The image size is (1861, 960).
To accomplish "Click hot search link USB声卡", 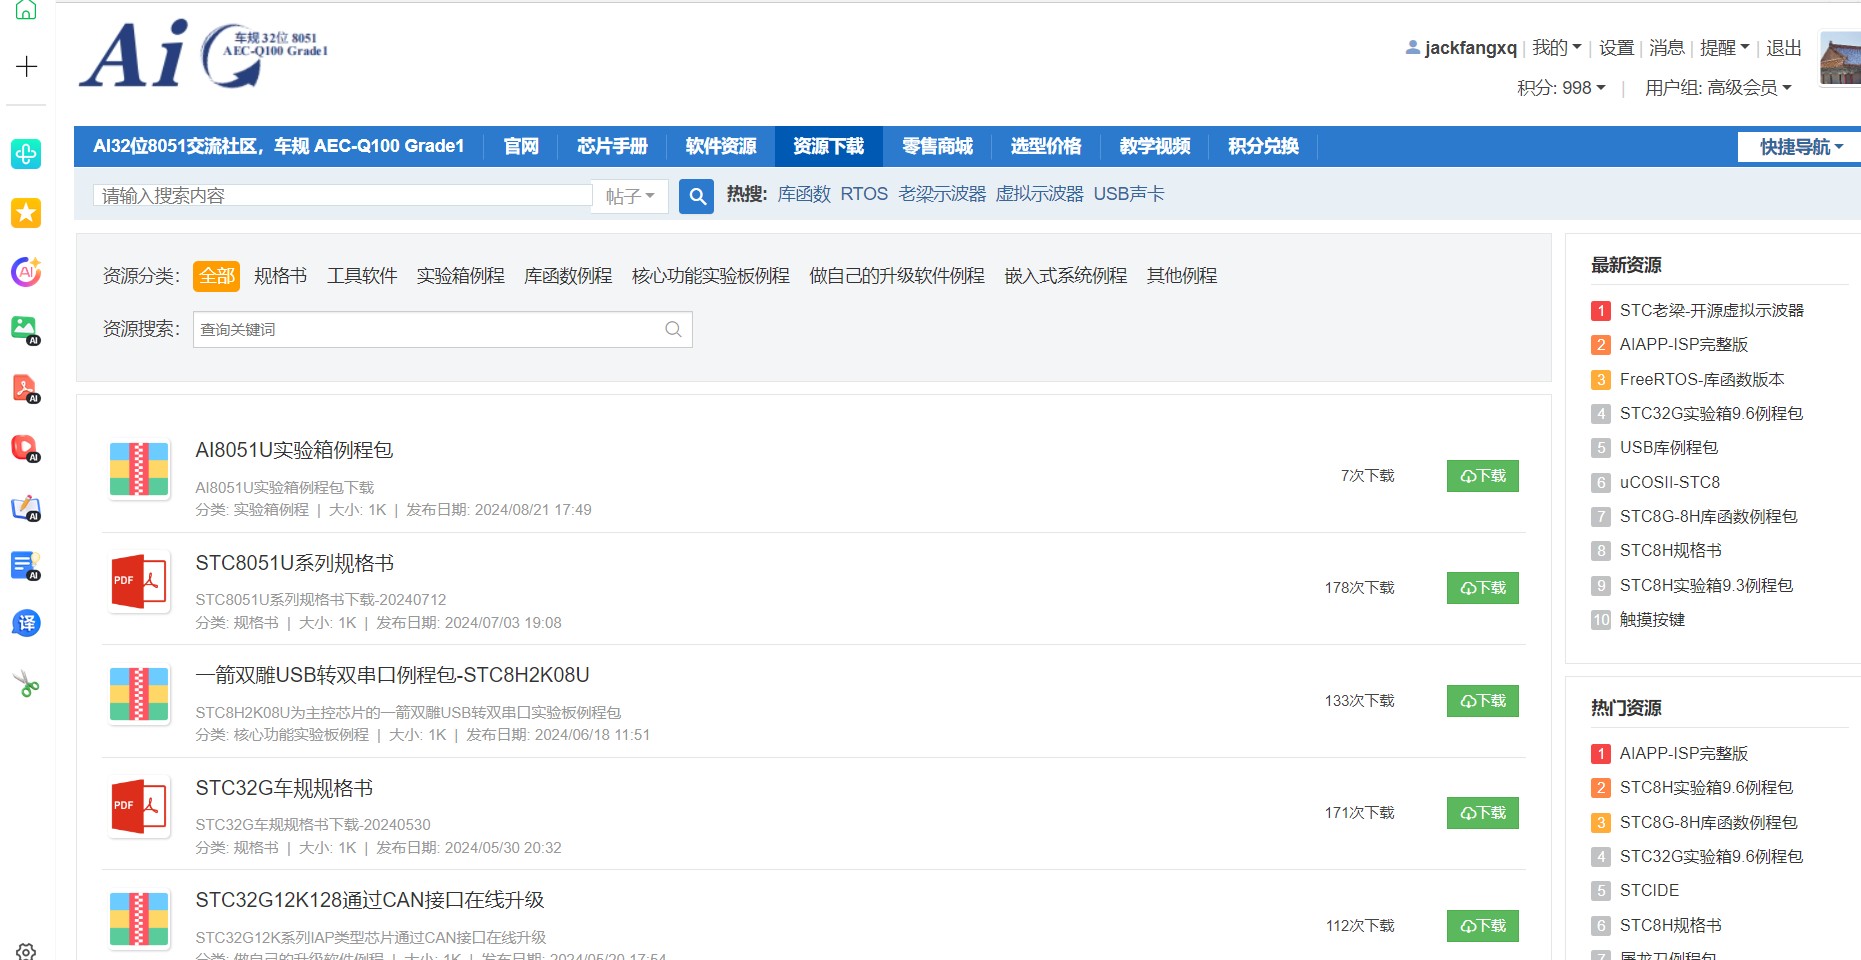I will pyautogui.click(x=1129, y=194).
